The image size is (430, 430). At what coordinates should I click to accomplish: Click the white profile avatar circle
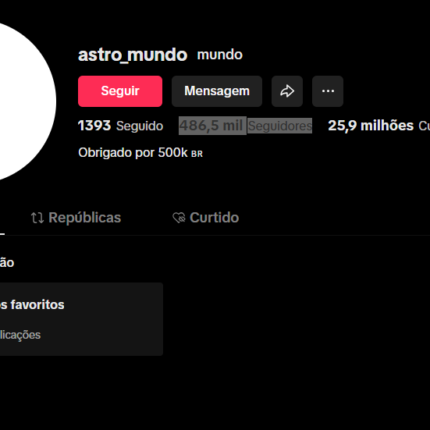point(20,102)
